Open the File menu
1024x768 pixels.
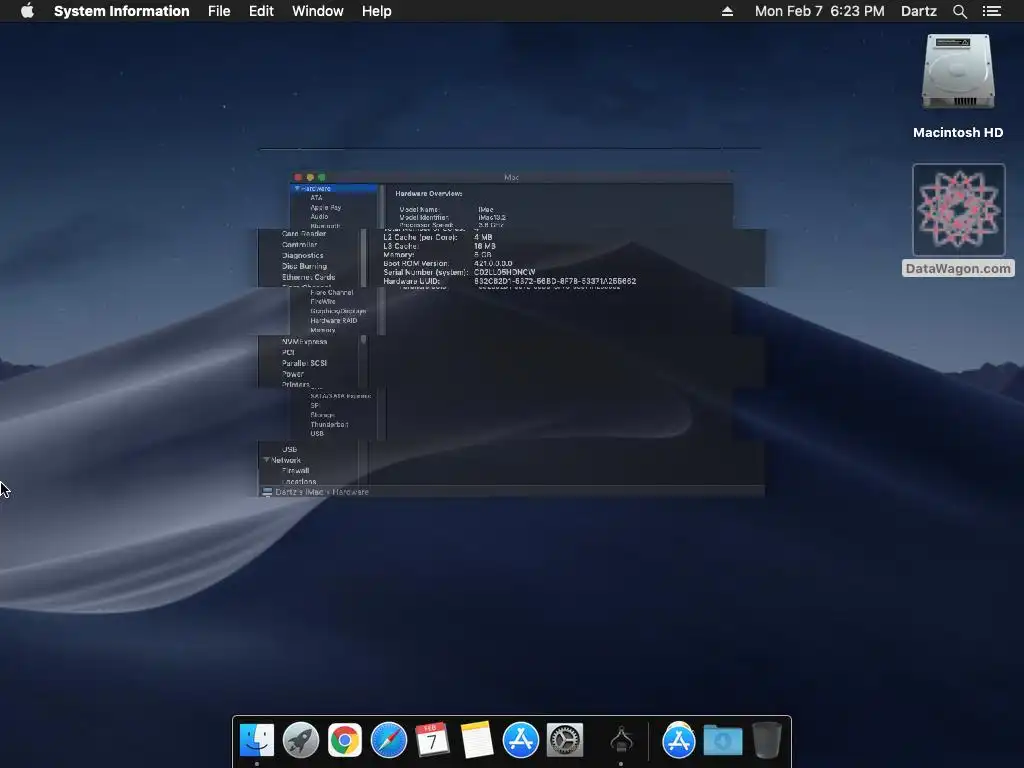219,11
